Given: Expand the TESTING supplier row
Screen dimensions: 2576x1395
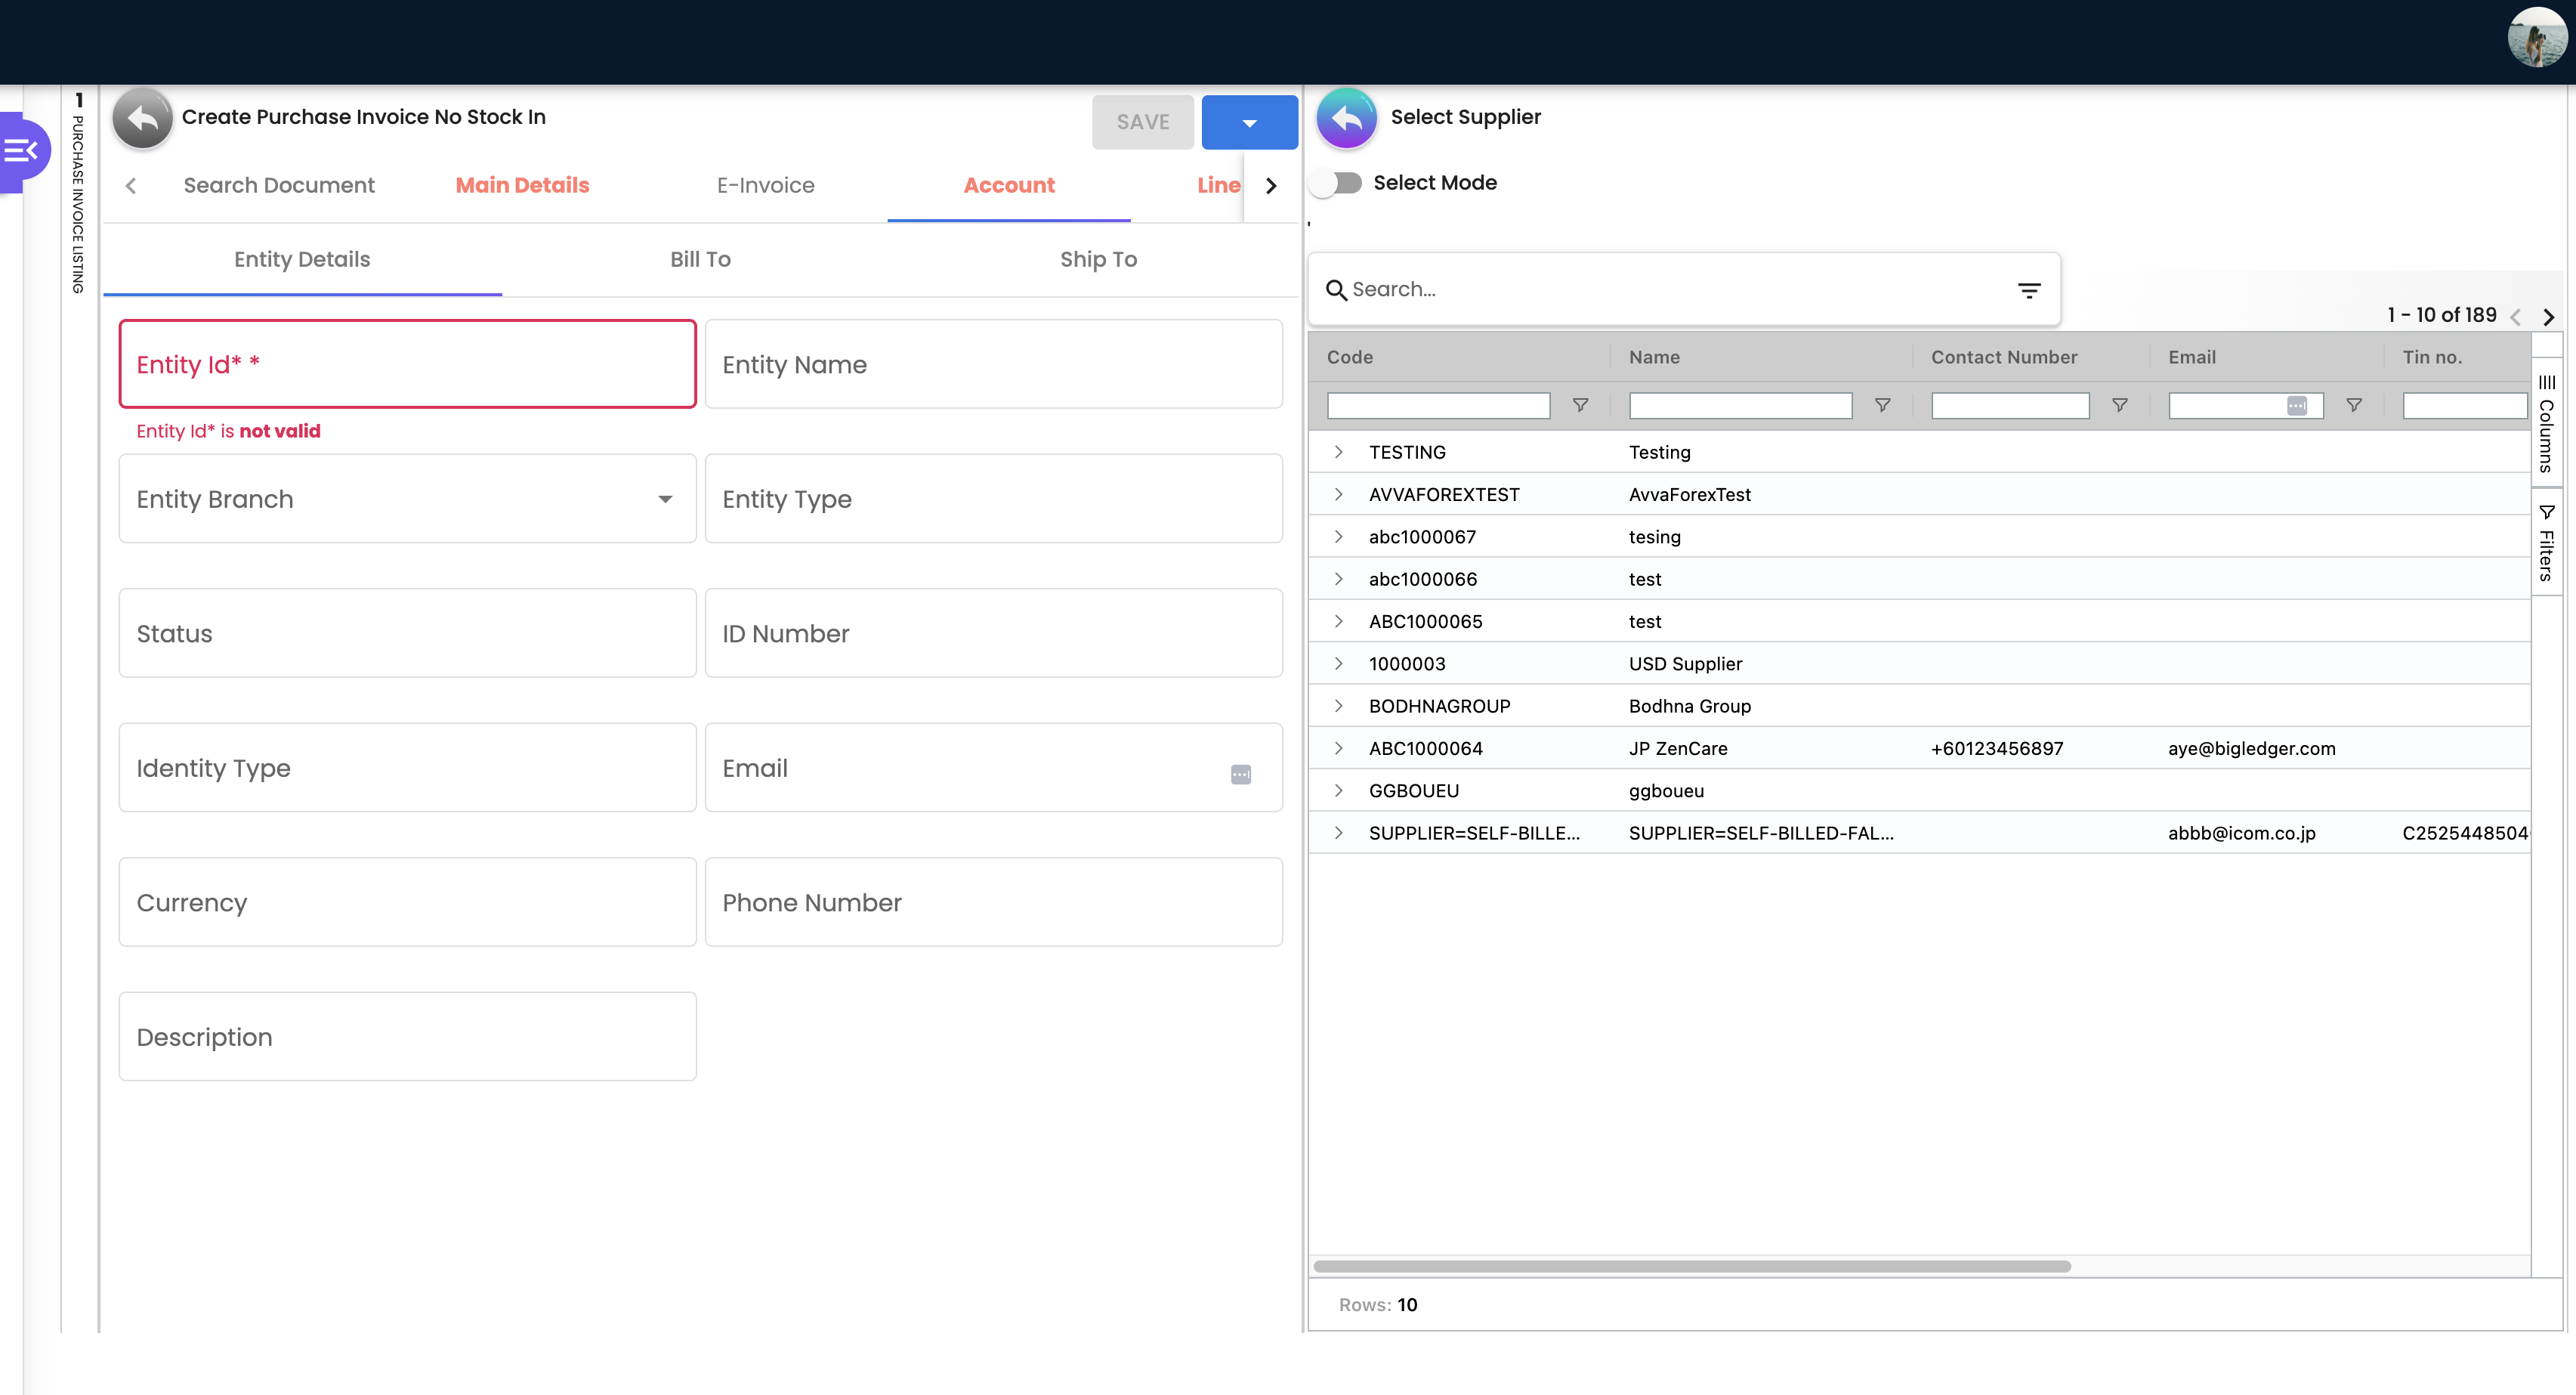Looking at the screenshot, I should tap(1338, 452).
